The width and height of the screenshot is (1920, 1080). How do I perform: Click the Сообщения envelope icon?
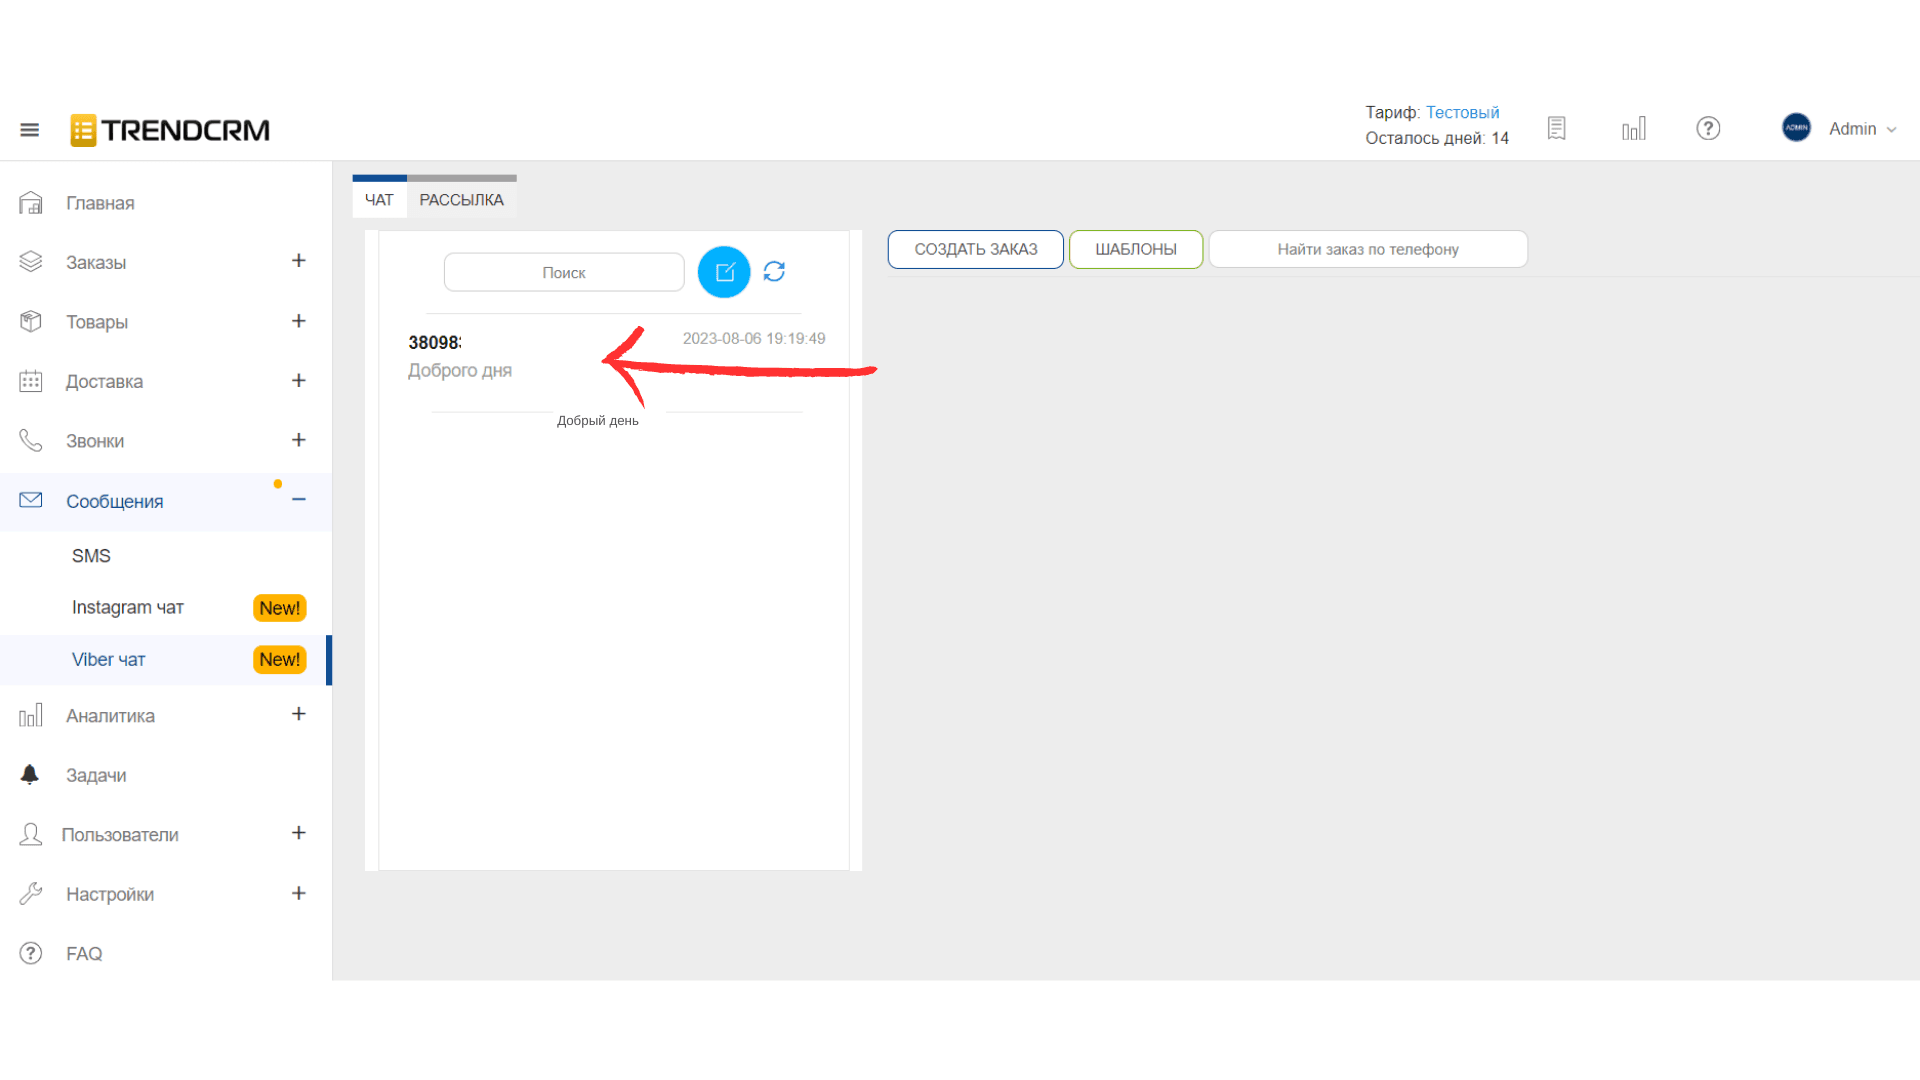pyautogui.click(x=31, y=500)
